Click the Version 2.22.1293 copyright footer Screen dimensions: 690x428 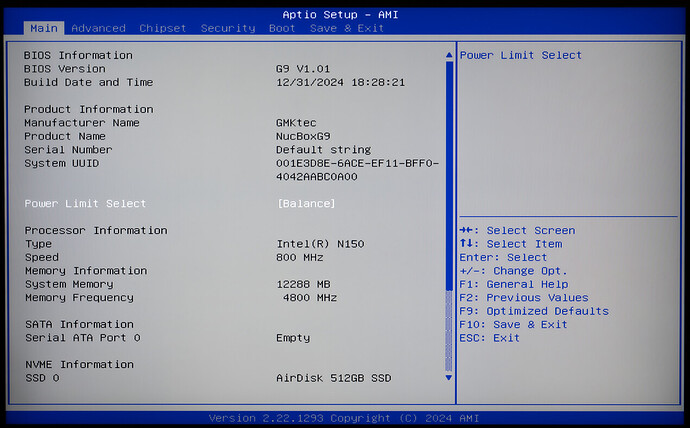tap(344, 418)
